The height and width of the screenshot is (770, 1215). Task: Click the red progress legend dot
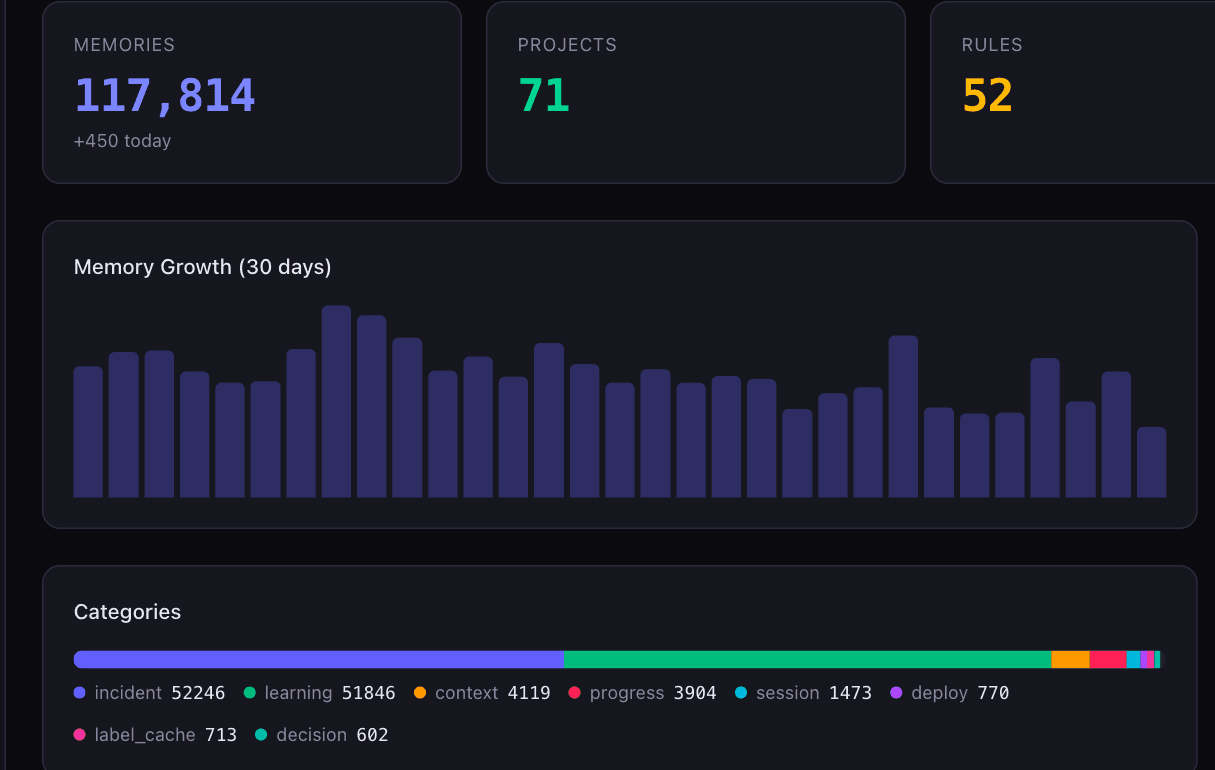pos(575,693)
